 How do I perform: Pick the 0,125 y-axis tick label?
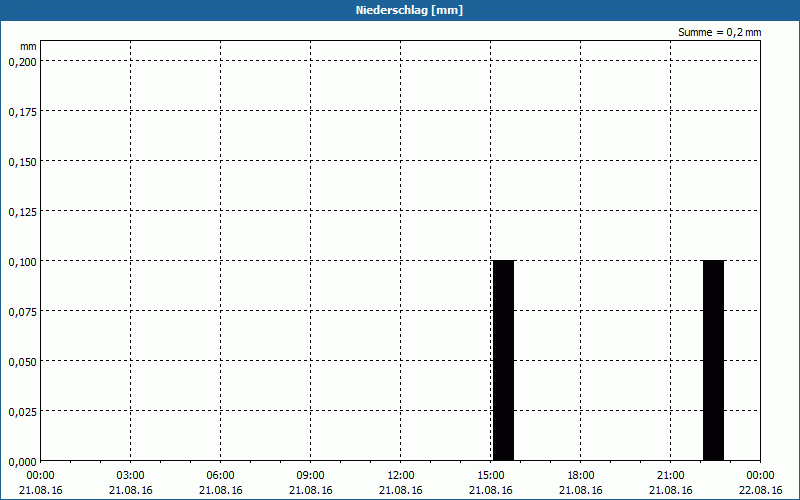point(22,211)
